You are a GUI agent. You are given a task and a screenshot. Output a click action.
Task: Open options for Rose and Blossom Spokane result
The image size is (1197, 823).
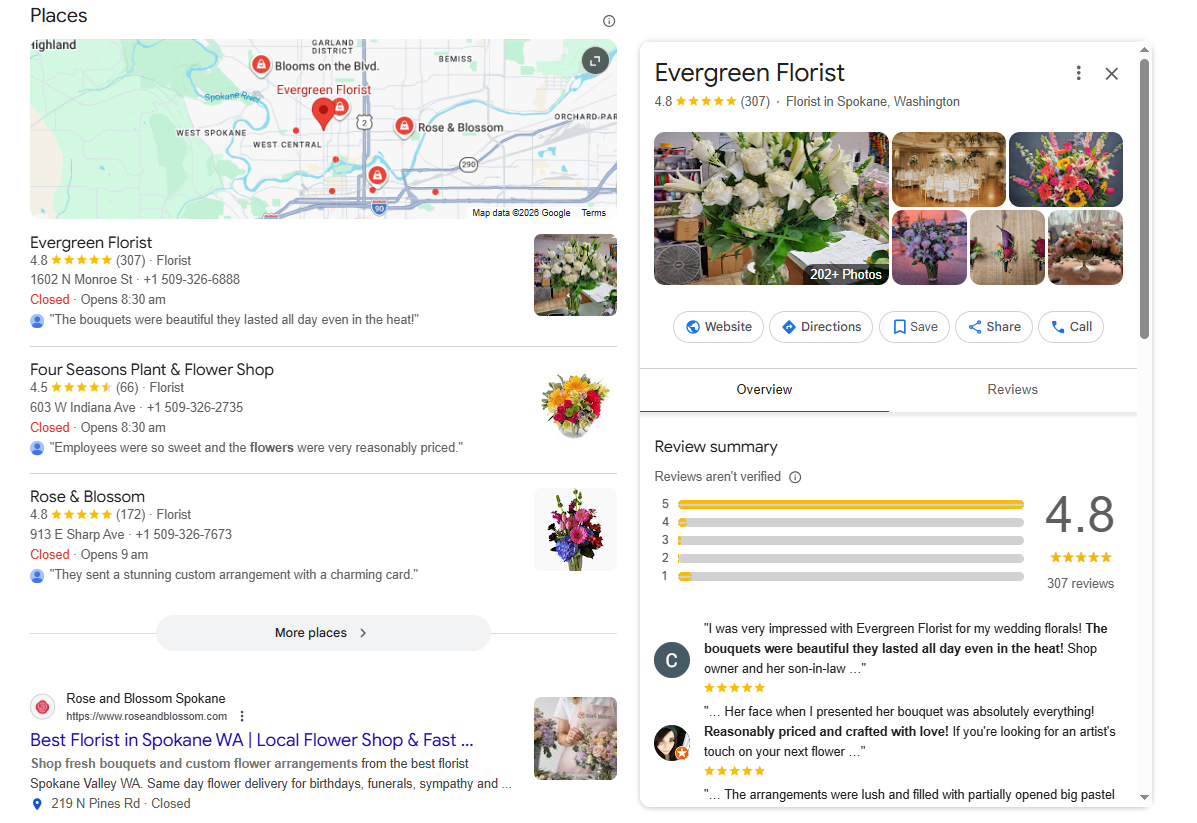242,716
